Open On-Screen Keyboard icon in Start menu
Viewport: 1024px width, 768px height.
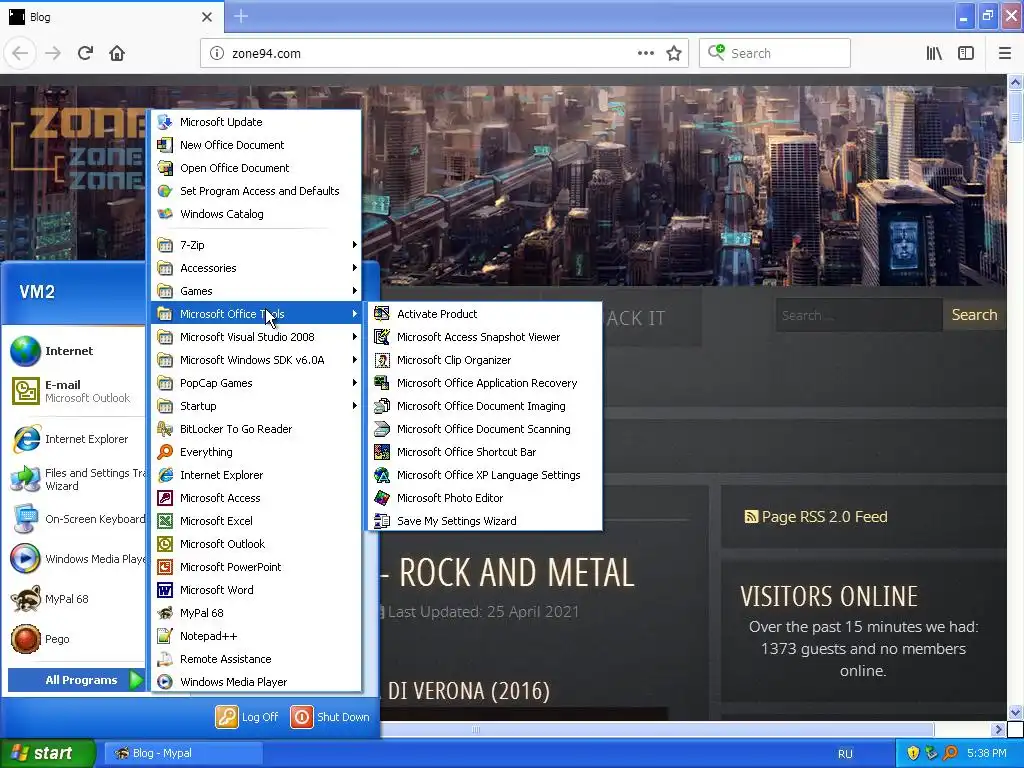[25, 519]
